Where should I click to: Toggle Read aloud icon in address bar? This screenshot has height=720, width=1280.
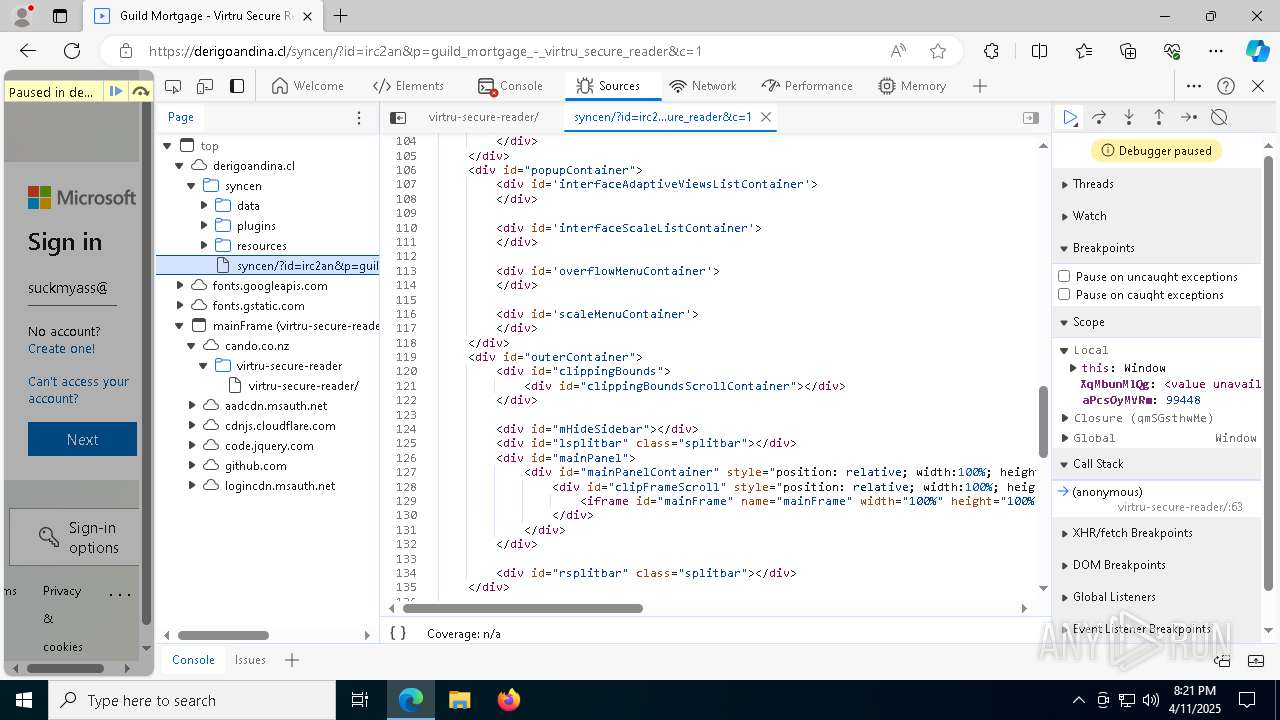pos(898,51)
